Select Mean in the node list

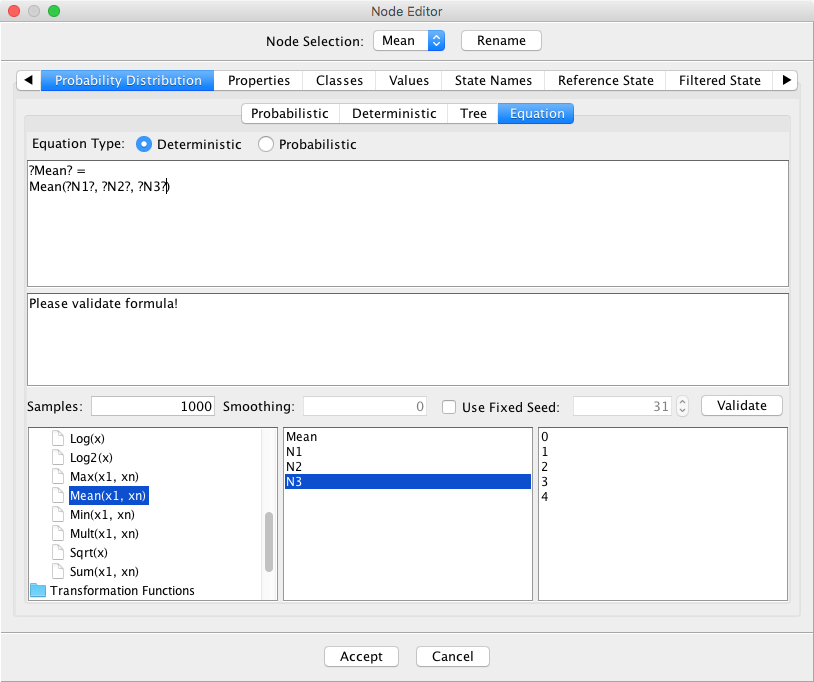coord(408,437)
